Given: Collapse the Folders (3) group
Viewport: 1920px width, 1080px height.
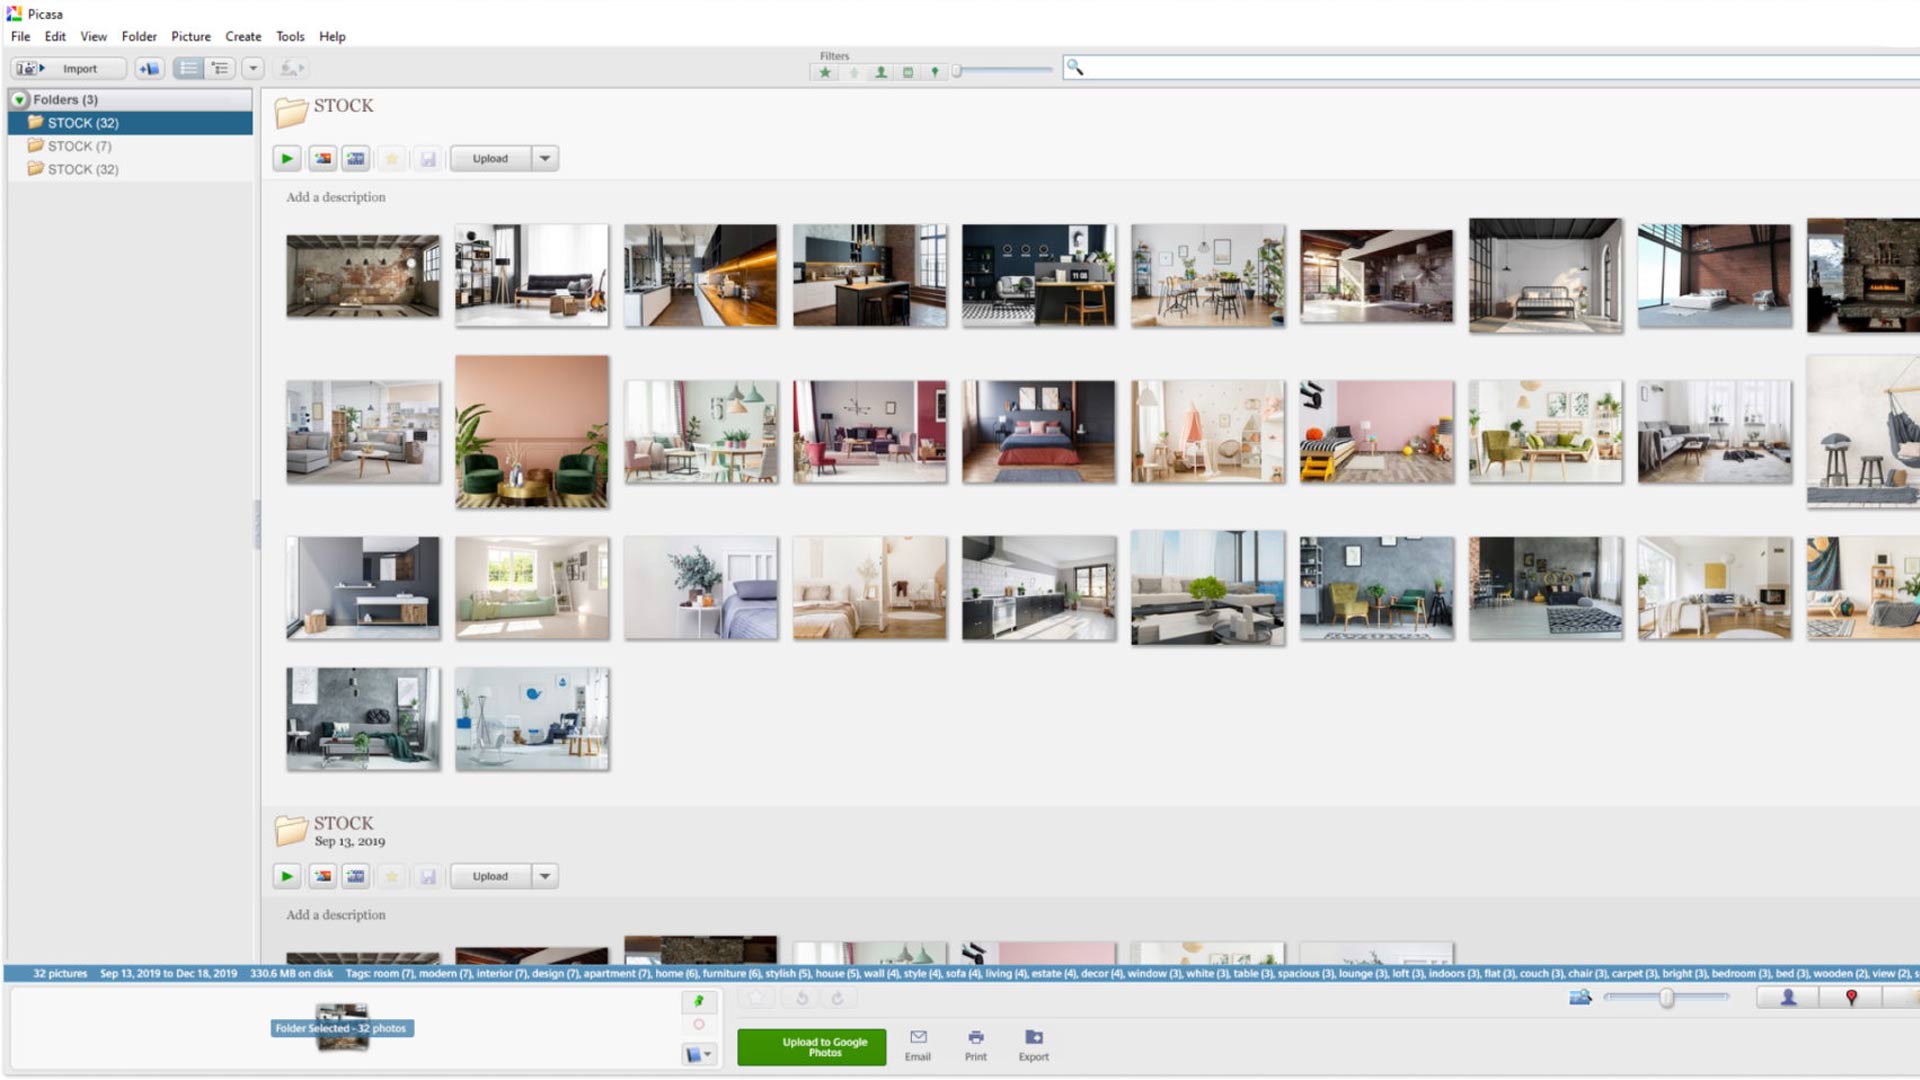Looking at the screenshot, I should (19, 99).
